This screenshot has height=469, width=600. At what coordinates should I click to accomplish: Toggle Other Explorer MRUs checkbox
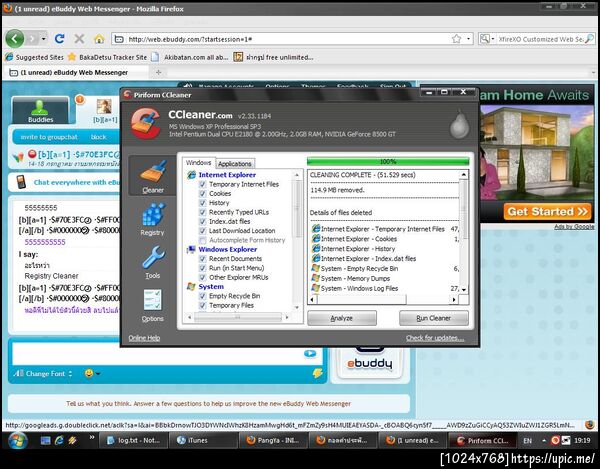coord(203,277)
